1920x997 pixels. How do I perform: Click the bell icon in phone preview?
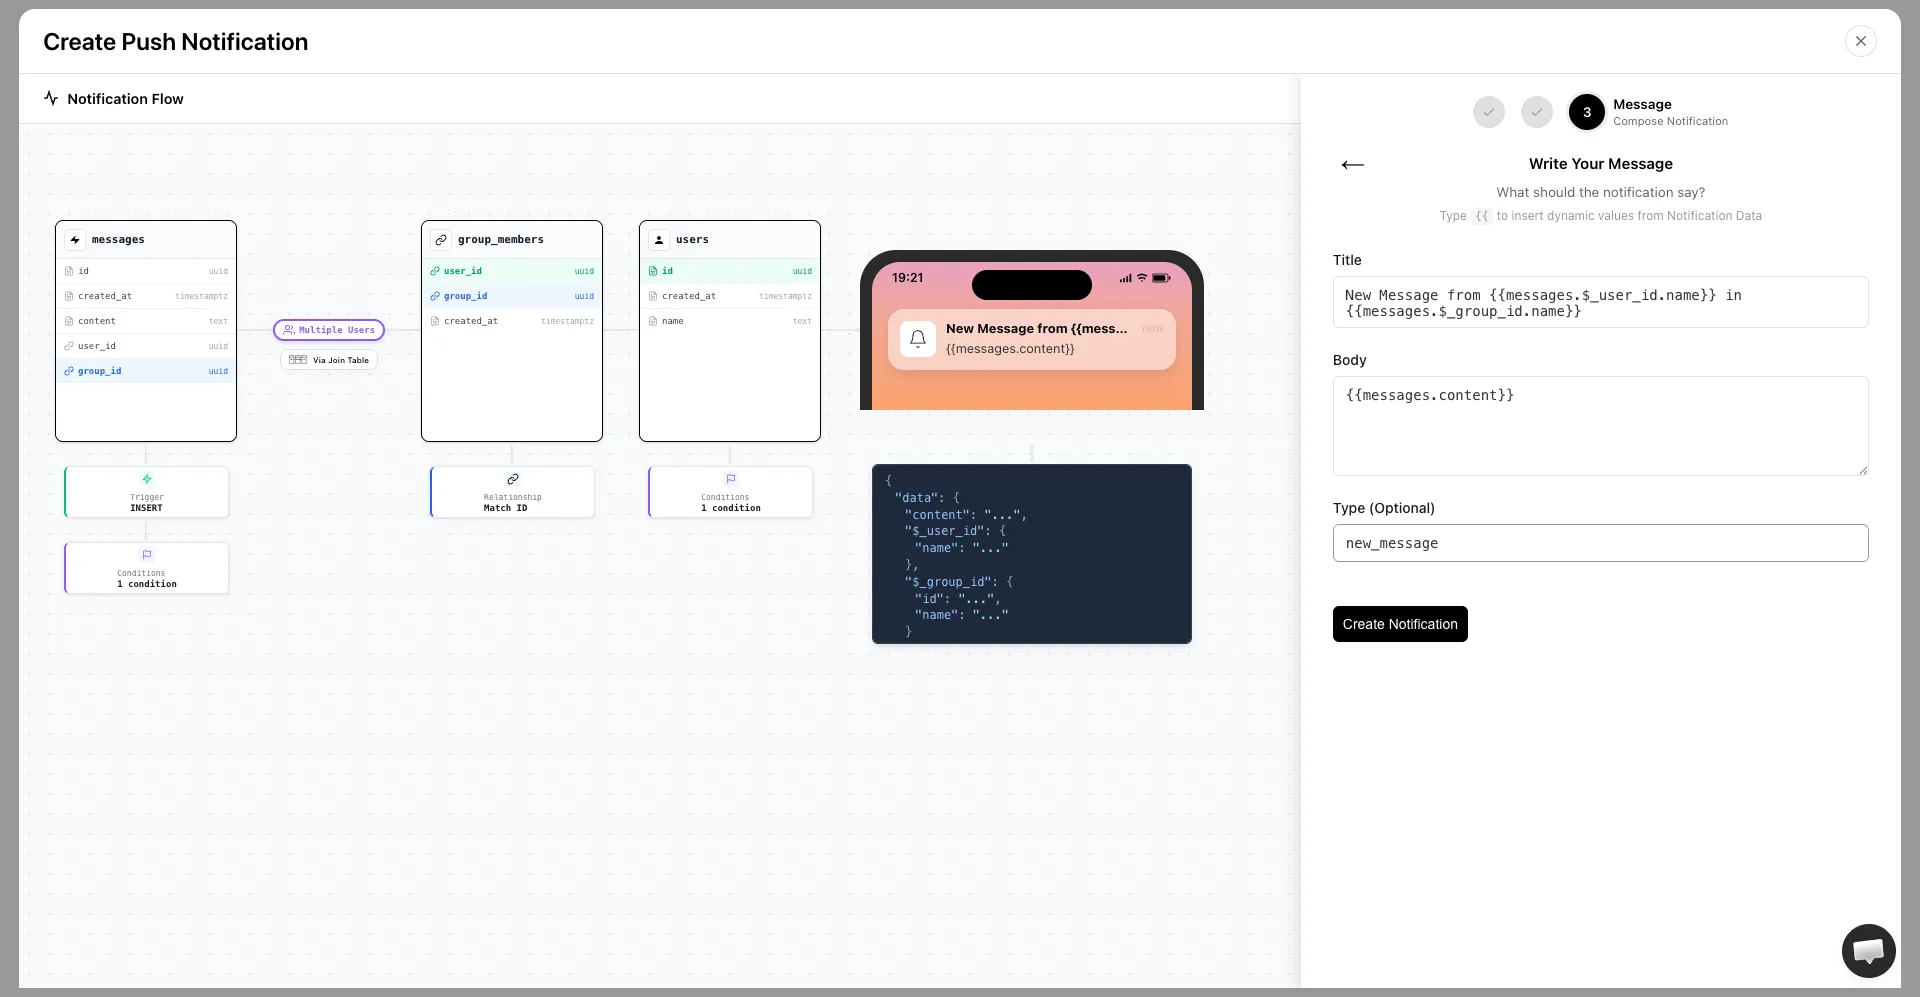(917, 339)
